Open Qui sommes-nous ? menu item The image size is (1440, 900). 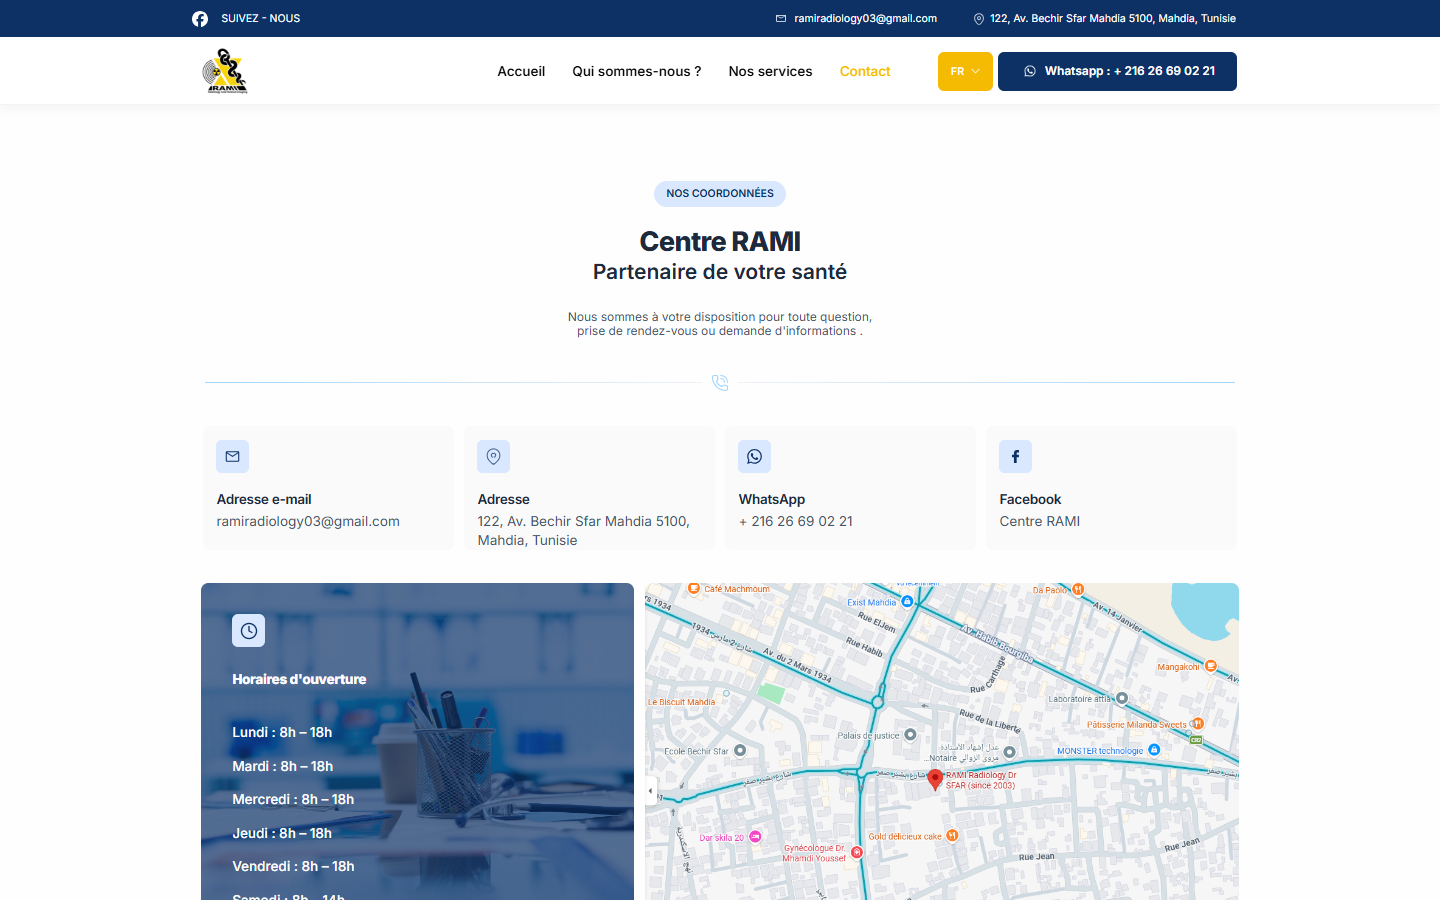pyautogui.click(x=636, y=71)
